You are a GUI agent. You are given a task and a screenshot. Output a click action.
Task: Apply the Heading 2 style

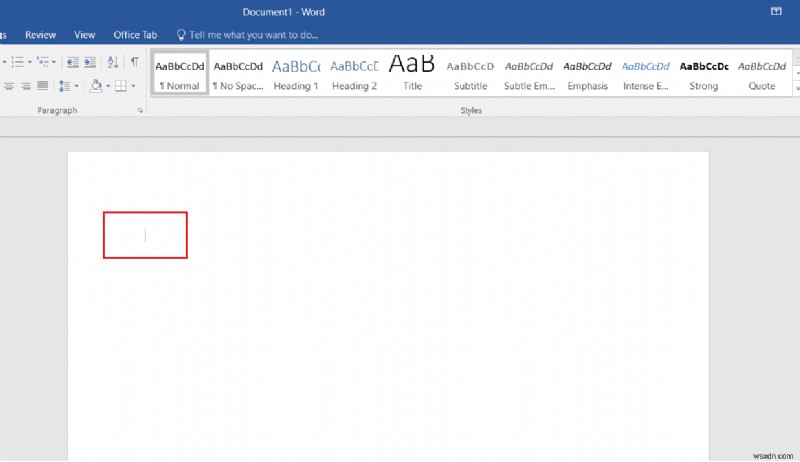(x=354, y=73)
